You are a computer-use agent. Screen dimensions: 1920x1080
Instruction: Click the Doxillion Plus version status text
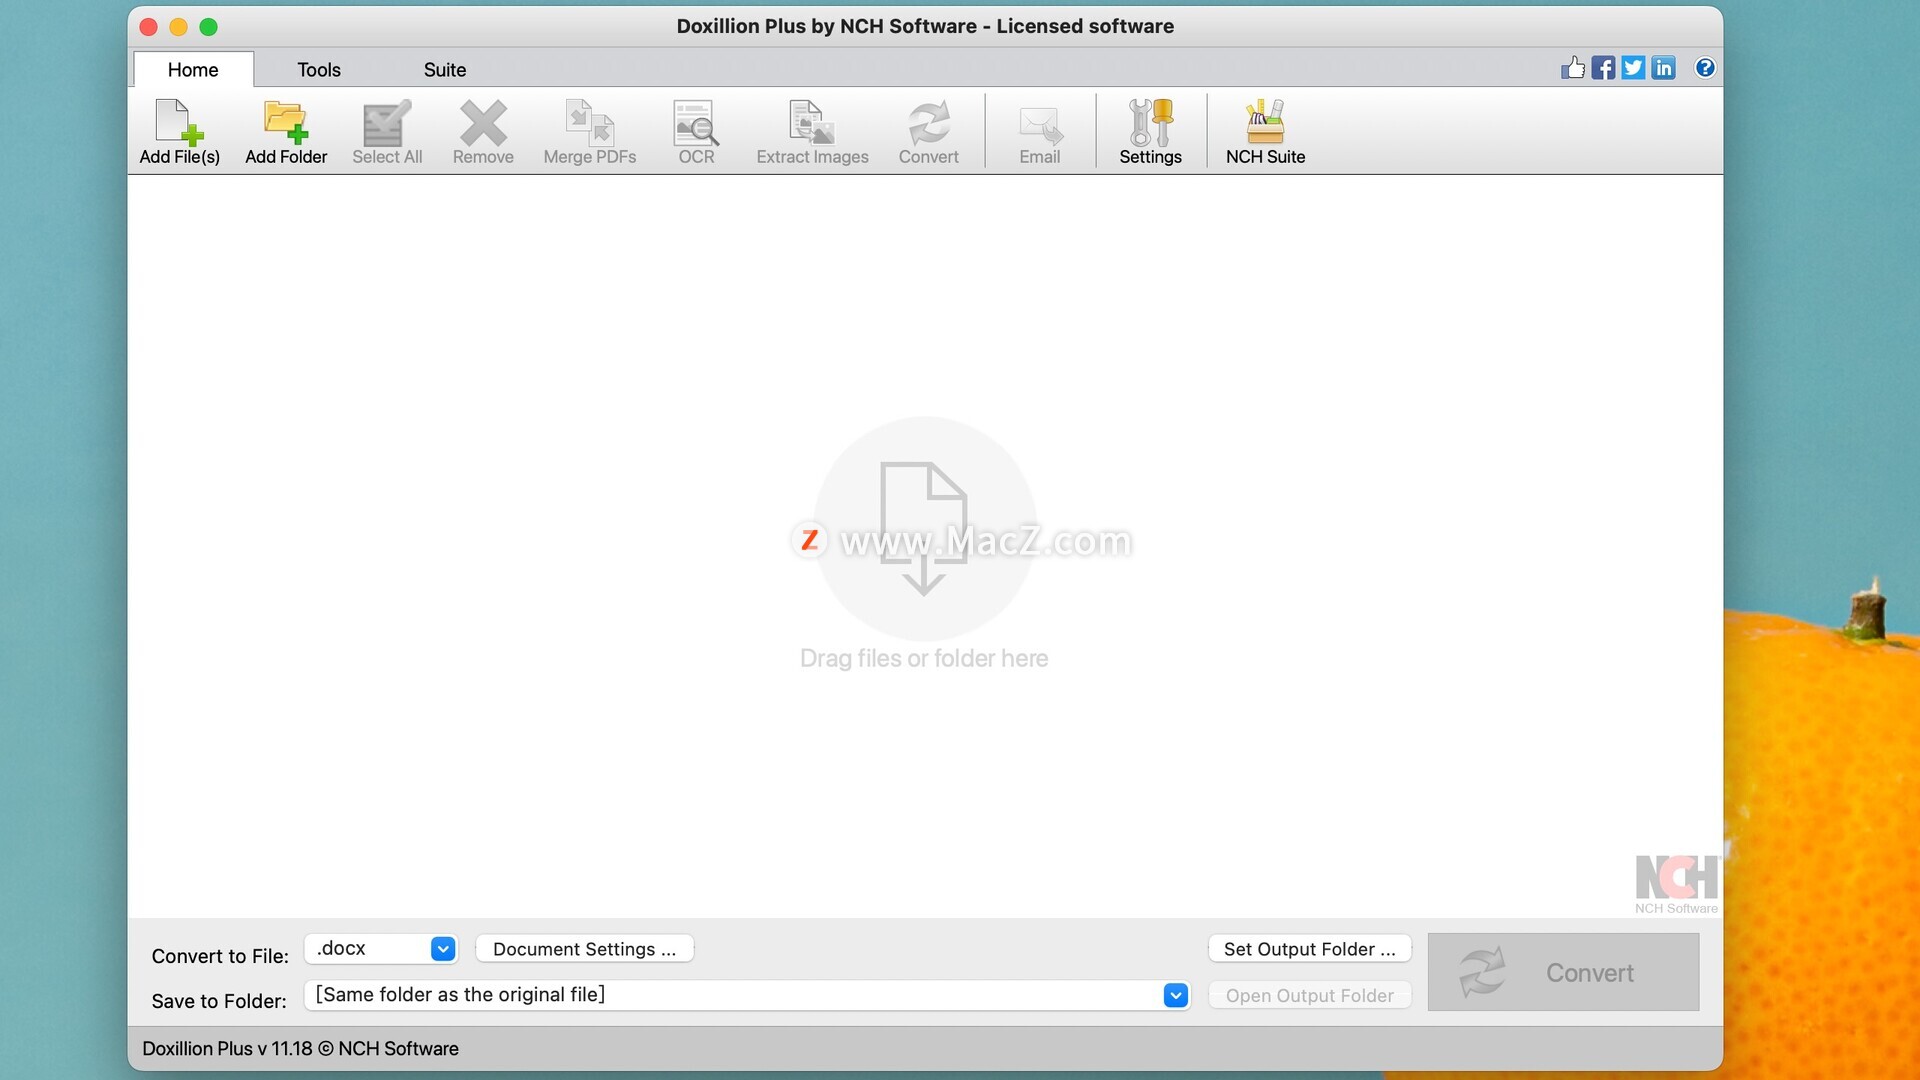point(301,1049)
